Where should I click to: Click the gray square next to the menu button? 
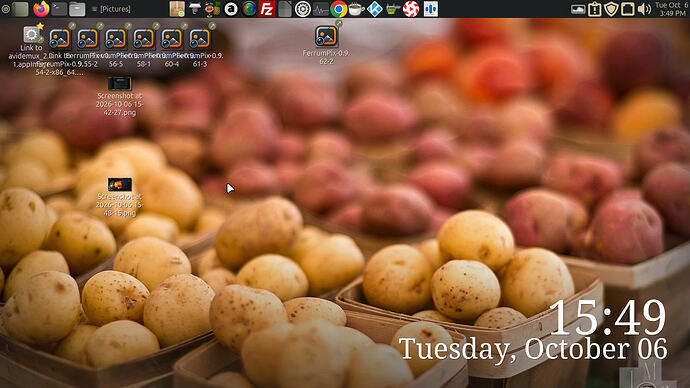[20, 9]
